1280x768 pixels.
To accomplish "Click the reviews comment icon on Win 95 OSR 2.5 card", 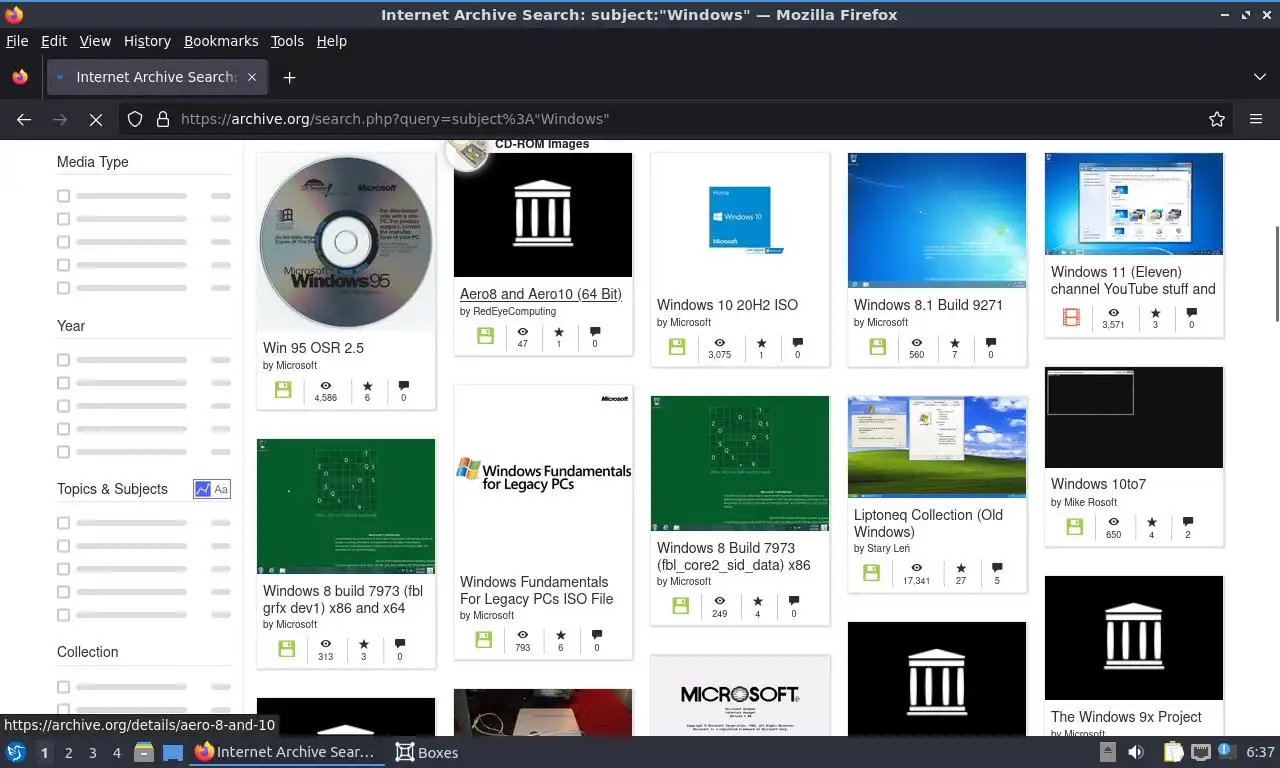I will [403, 385].
